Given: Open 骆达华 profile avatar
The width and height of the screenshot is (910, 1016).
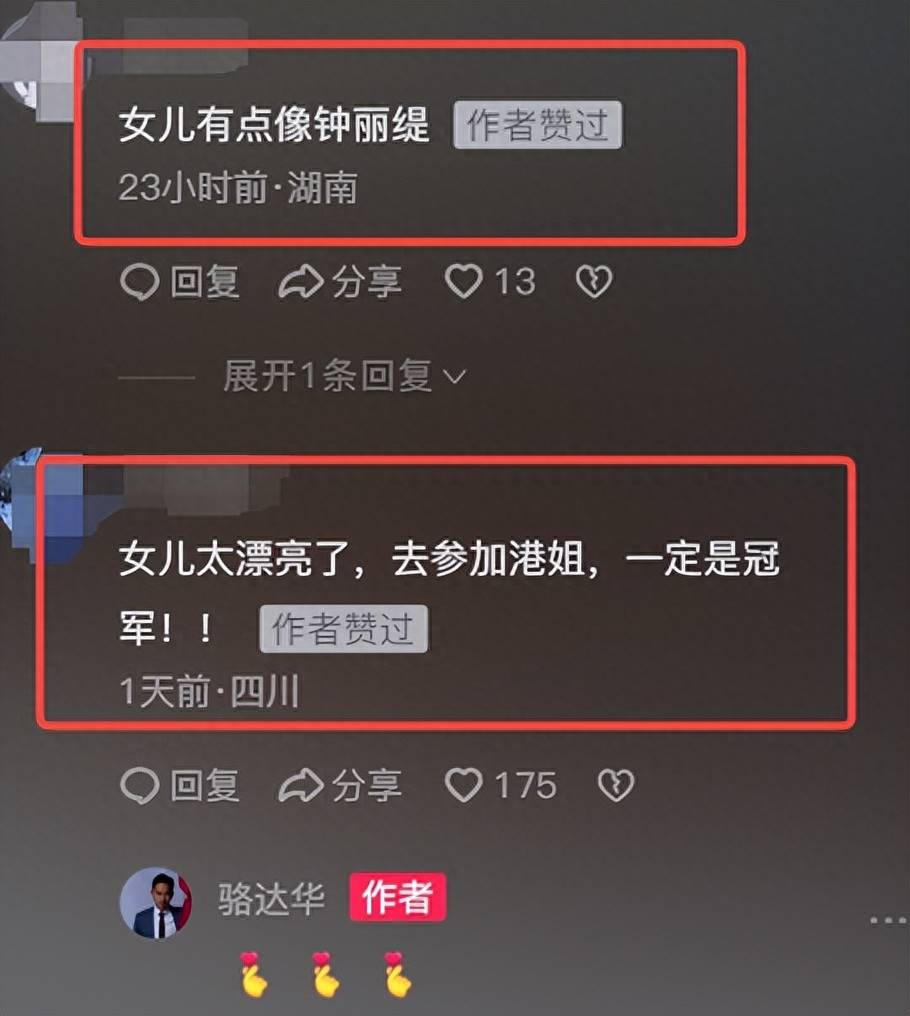Looking at the screenshot, I should pyautogui.click(x=156, y=903).
